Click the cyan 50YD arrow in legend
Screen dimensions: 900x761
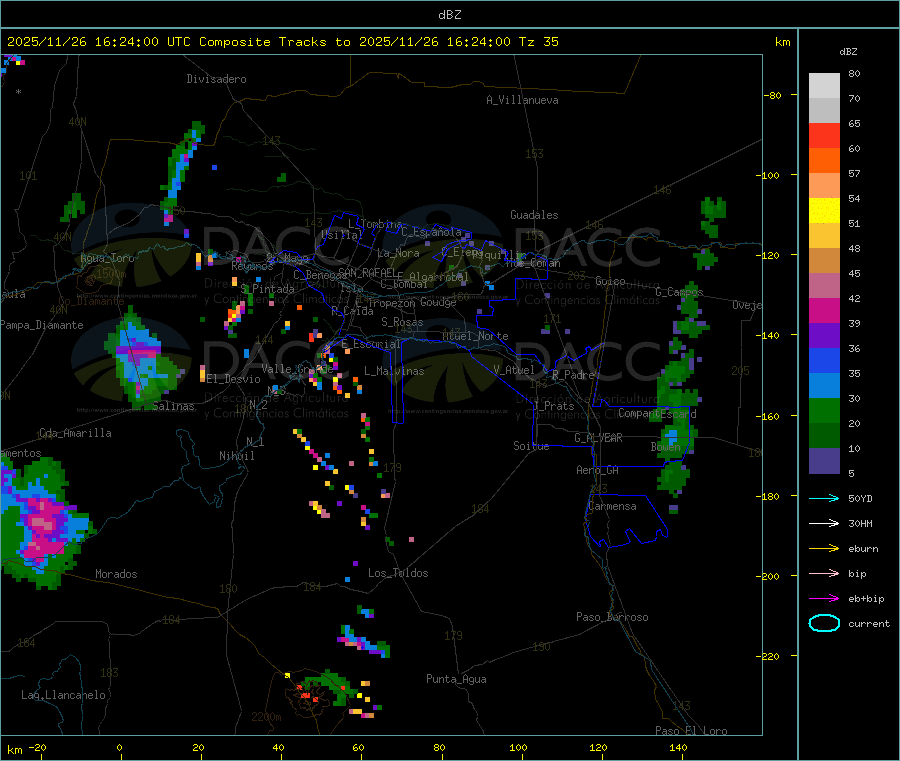click(x=824, y=498)
